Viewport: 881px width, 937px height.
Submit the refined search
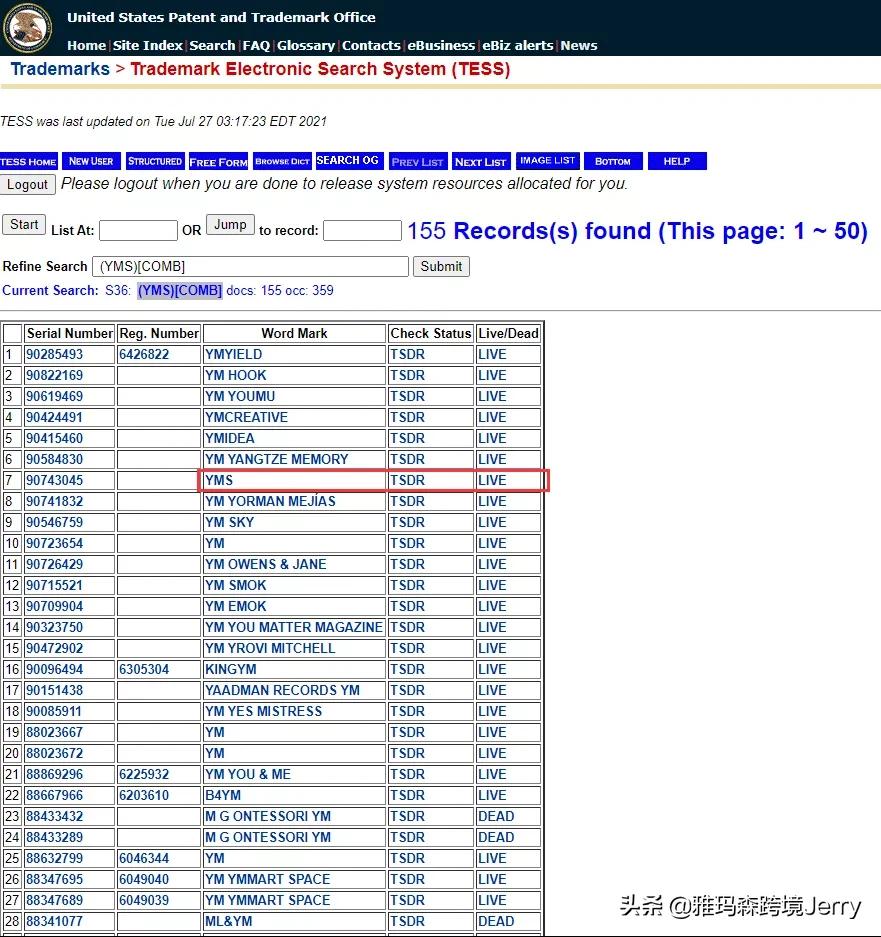(x=441, y=267)
